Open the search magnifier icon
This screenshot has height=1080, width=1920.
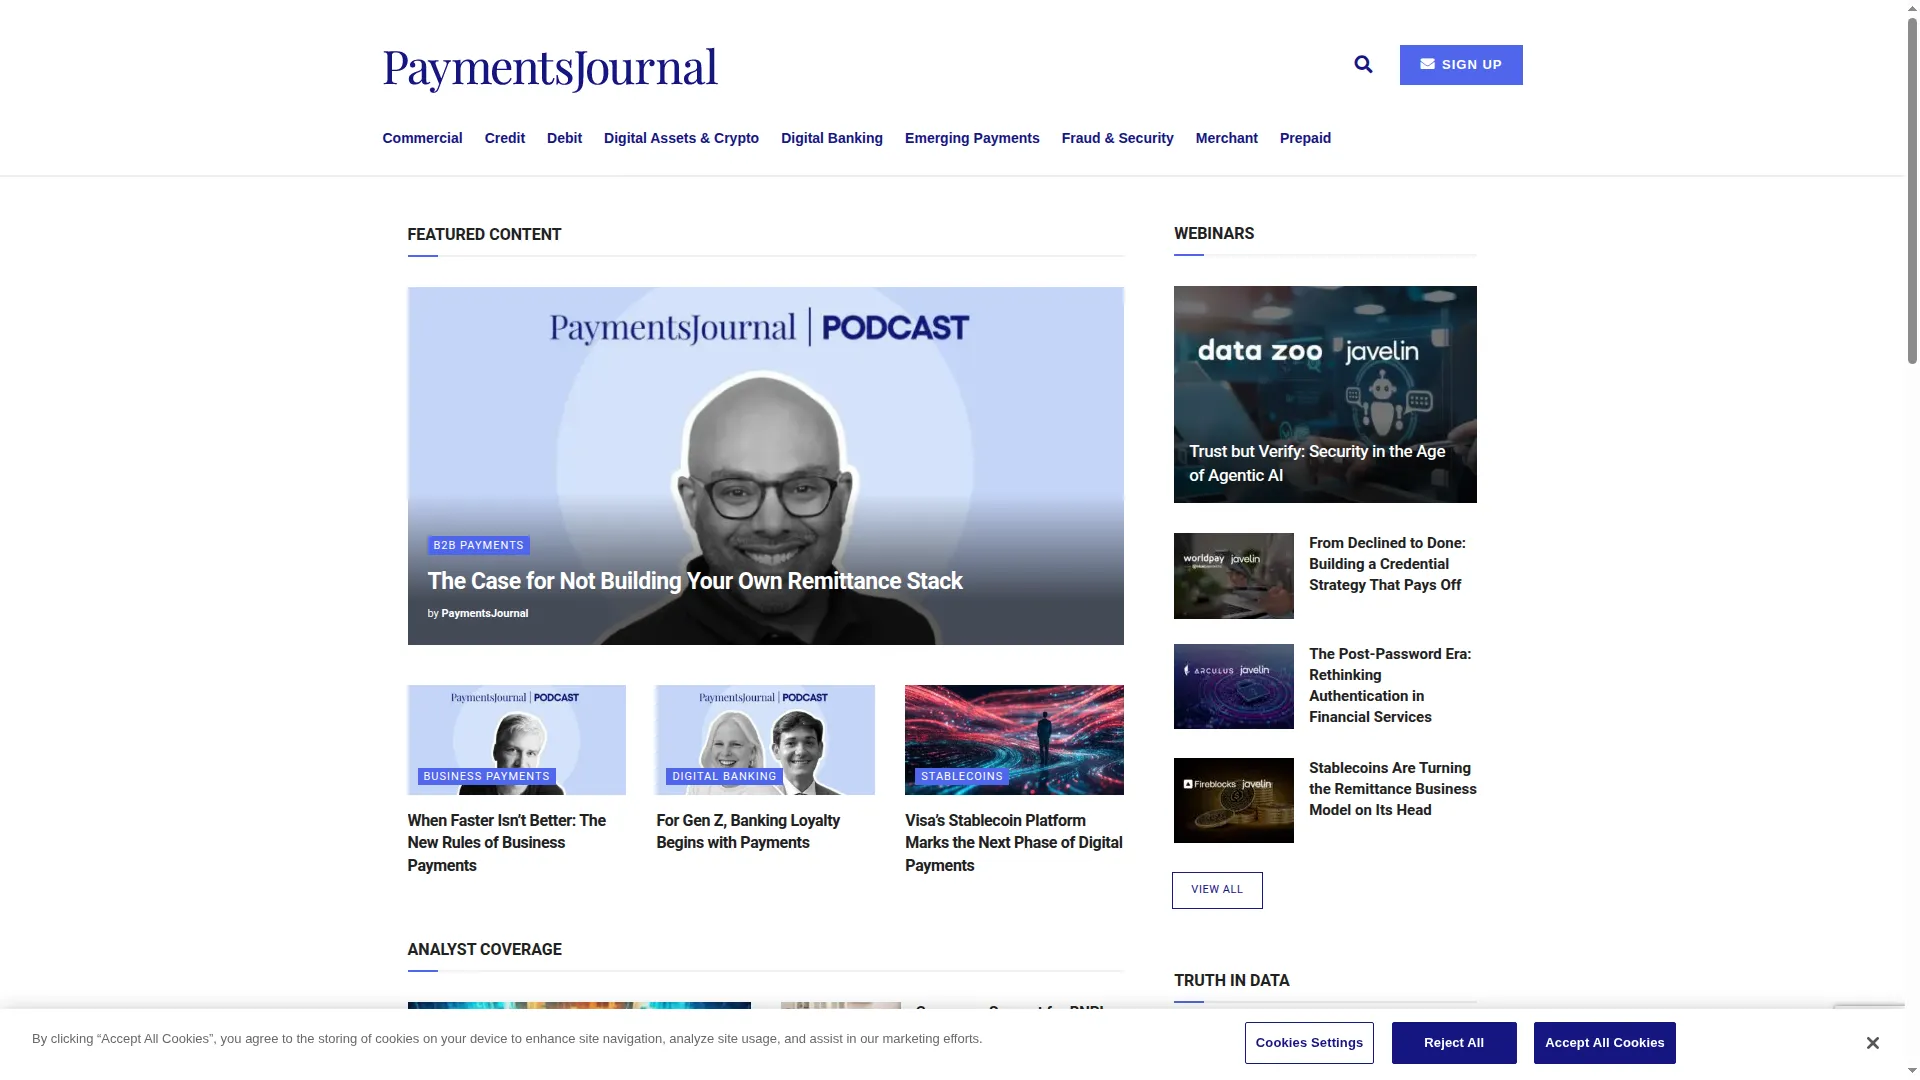coord(1363,65)
